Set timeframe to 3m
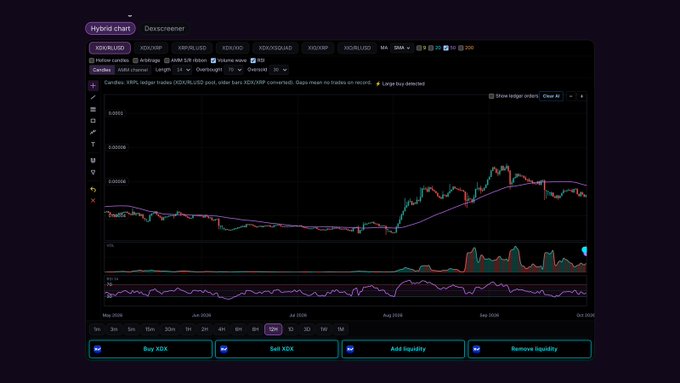 point(114,329)
